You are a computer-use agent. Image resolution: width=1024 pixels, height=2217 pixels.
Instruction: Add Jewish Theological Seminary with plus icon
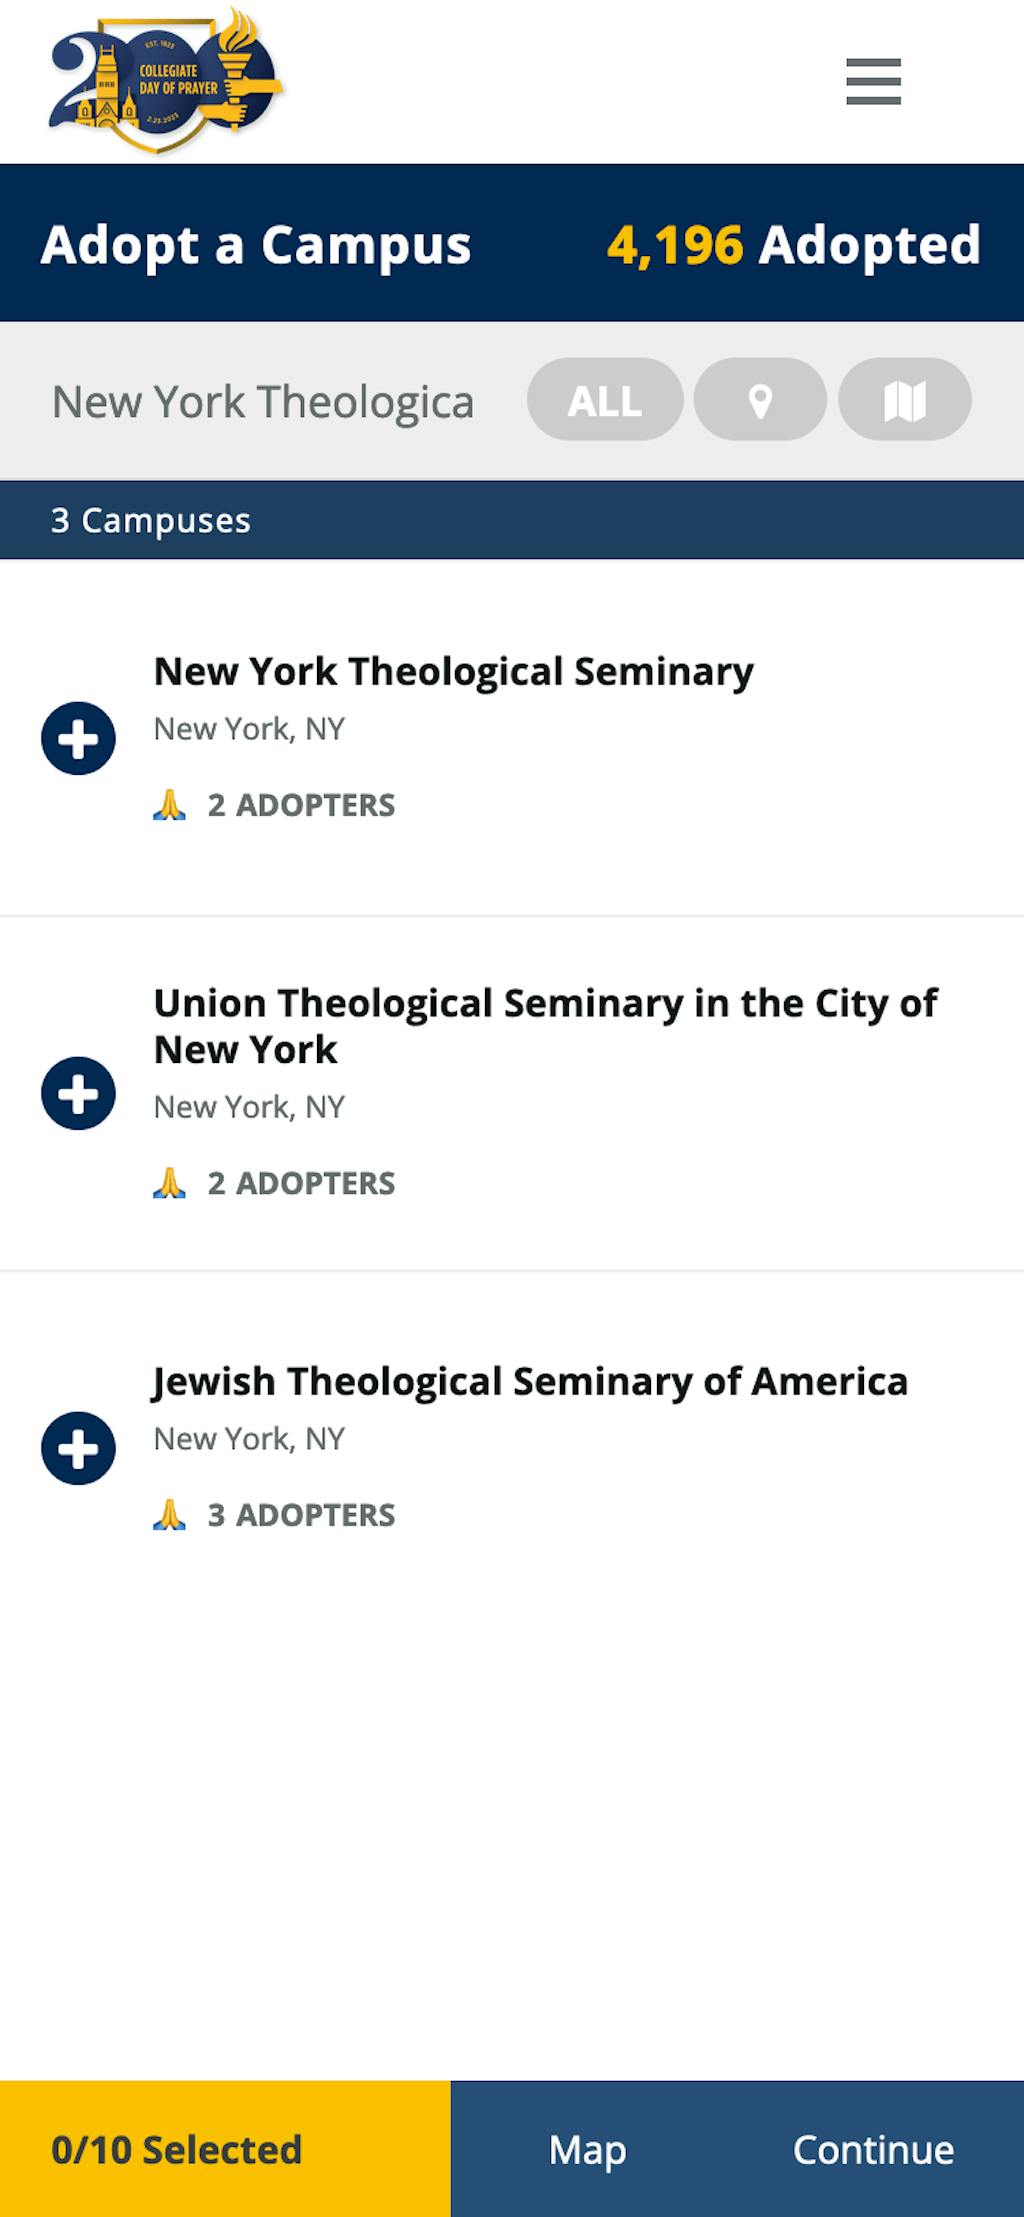coord(78,1448)
